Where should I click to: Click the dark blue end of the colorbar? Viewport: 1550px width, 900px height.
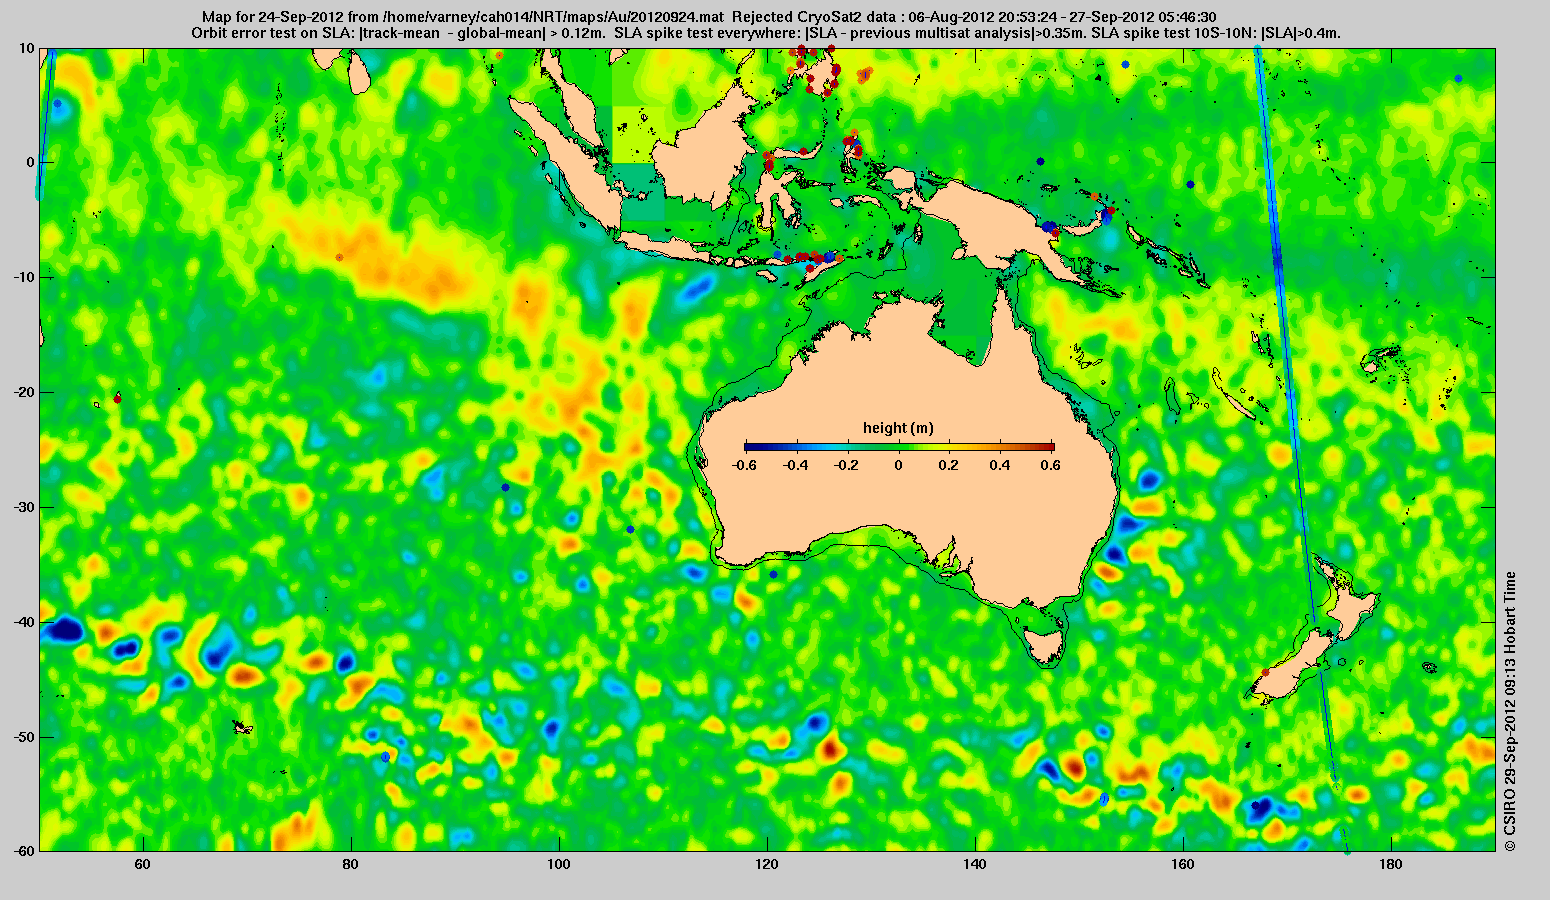[750, 446]
